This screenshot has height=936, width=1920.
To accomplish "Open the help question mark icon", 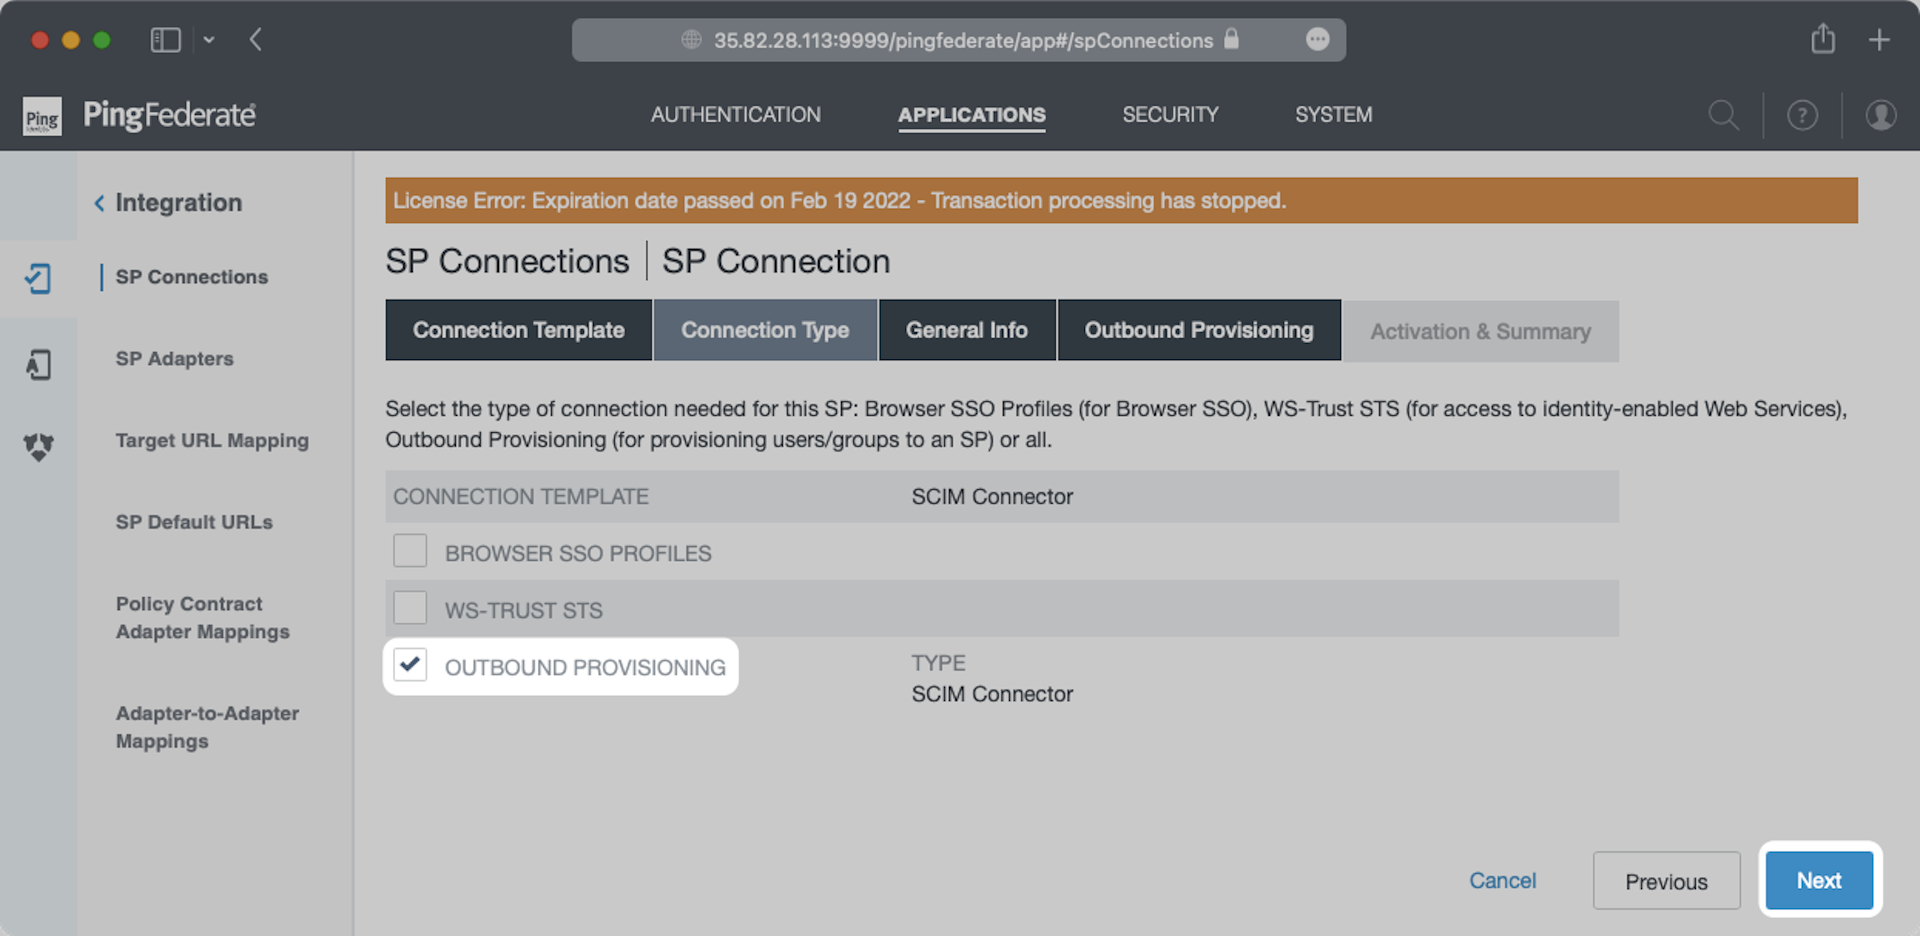I will pyautogui.click(x=1802, y=115).
